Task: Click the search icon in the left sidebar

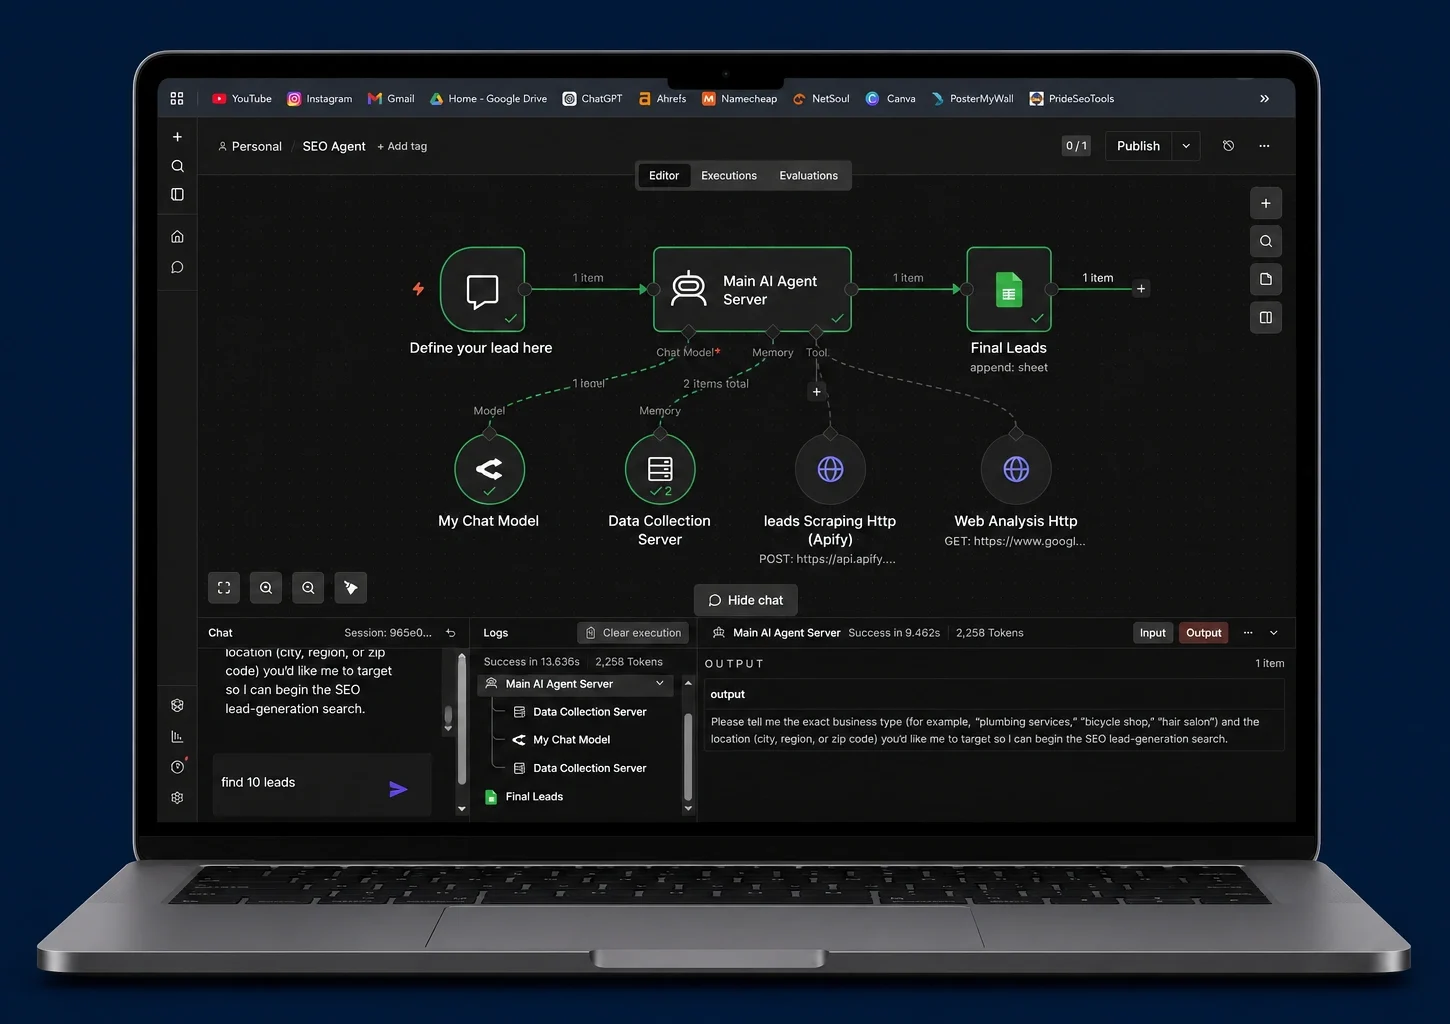Action: pos(177,166)
